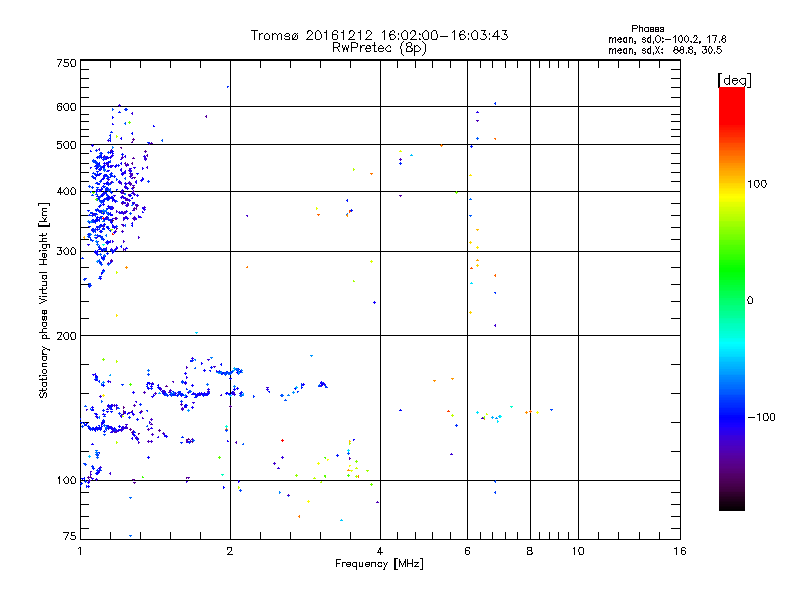Click the colorbar '0' tick label
This screenshot has height=600, width=800.
click(x=750, y=301)
